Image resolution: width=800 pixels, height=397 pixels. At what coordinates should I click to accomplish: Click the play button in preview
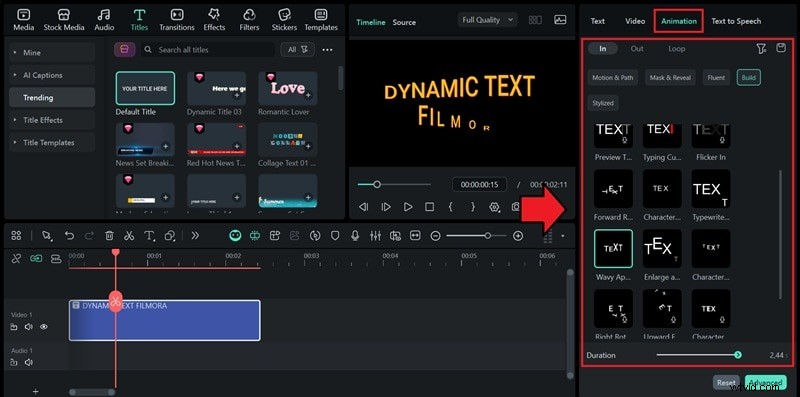[x=408, y=207]
